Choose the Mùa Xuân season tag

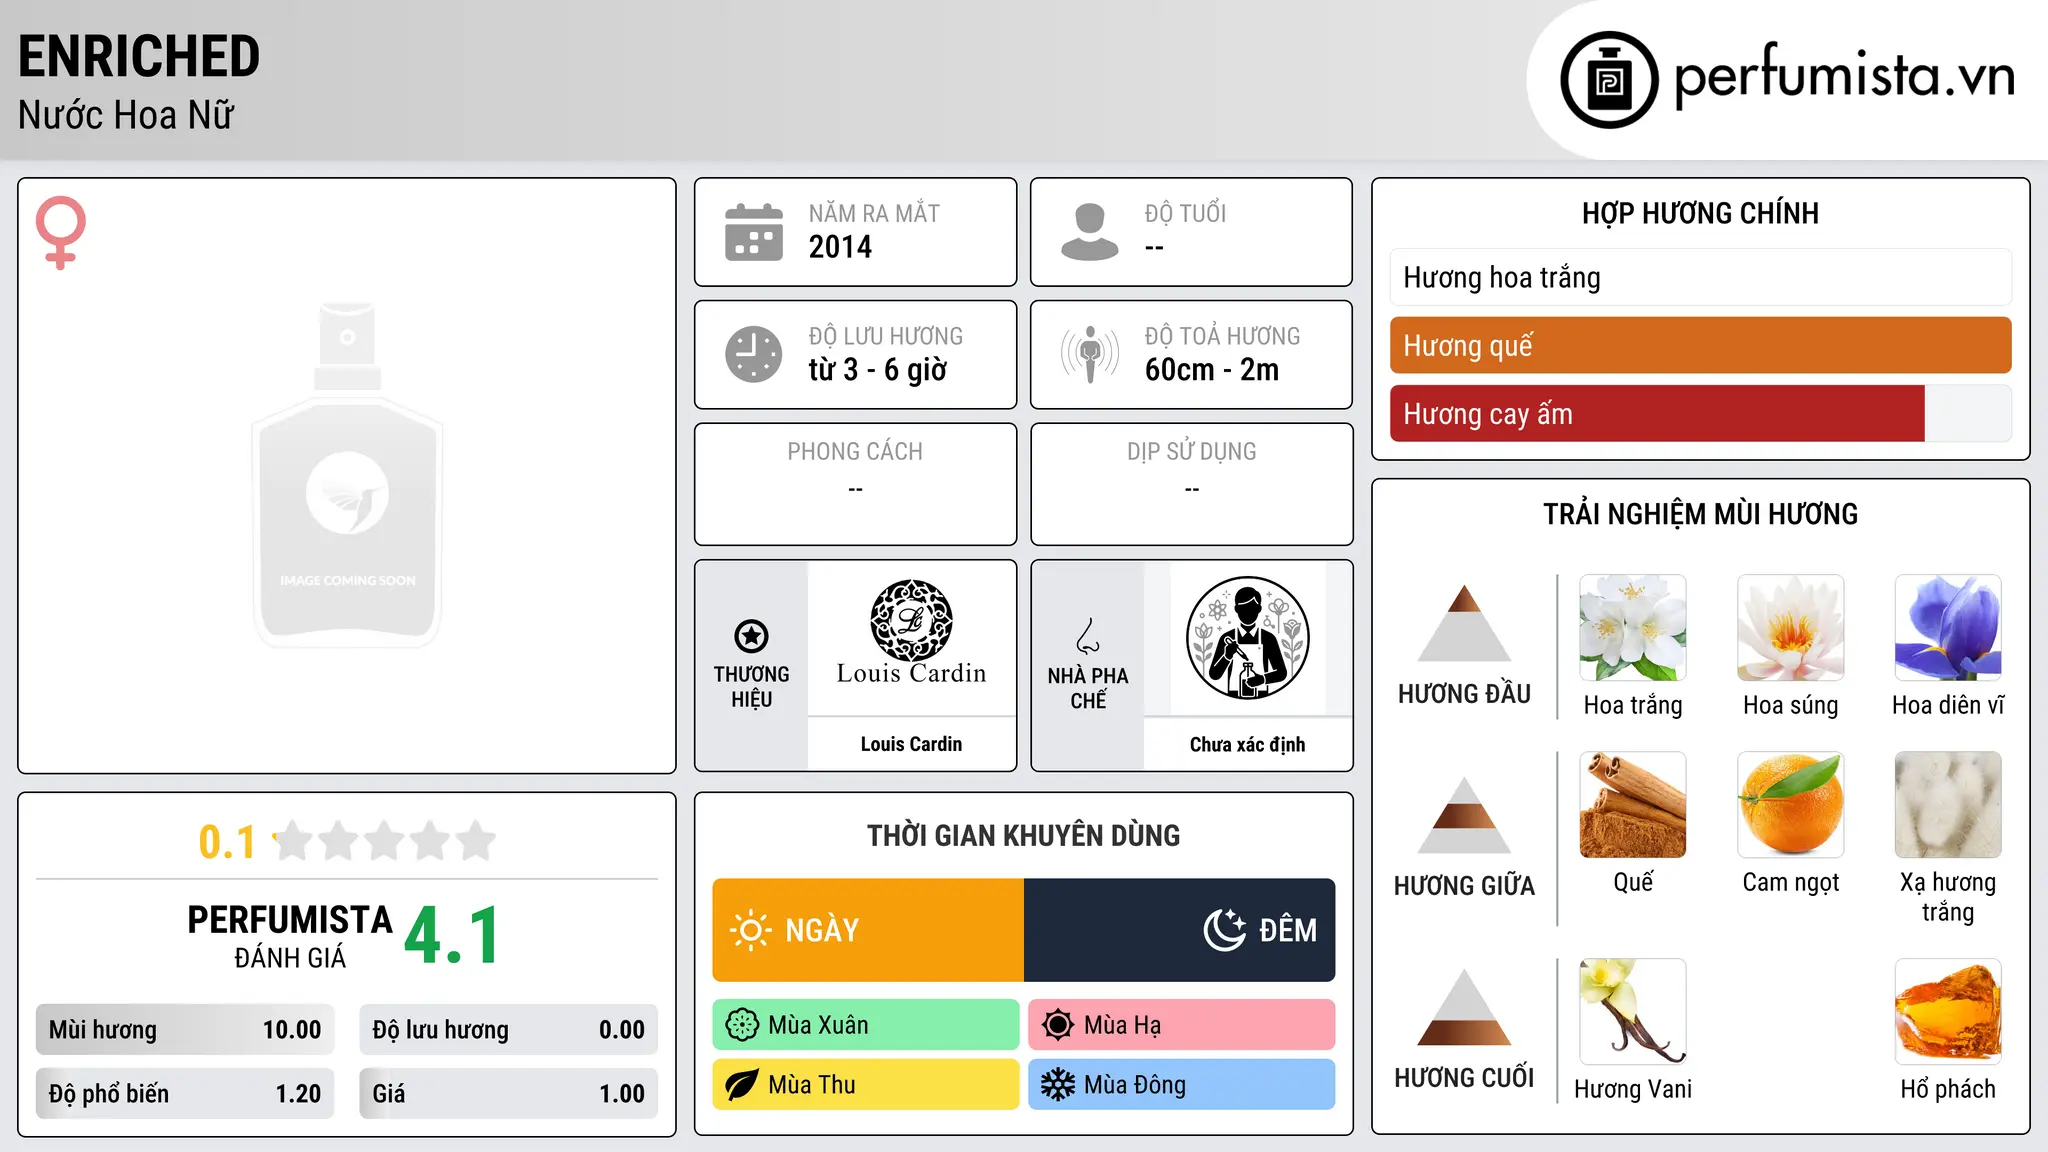click(x=866, y=1025)
